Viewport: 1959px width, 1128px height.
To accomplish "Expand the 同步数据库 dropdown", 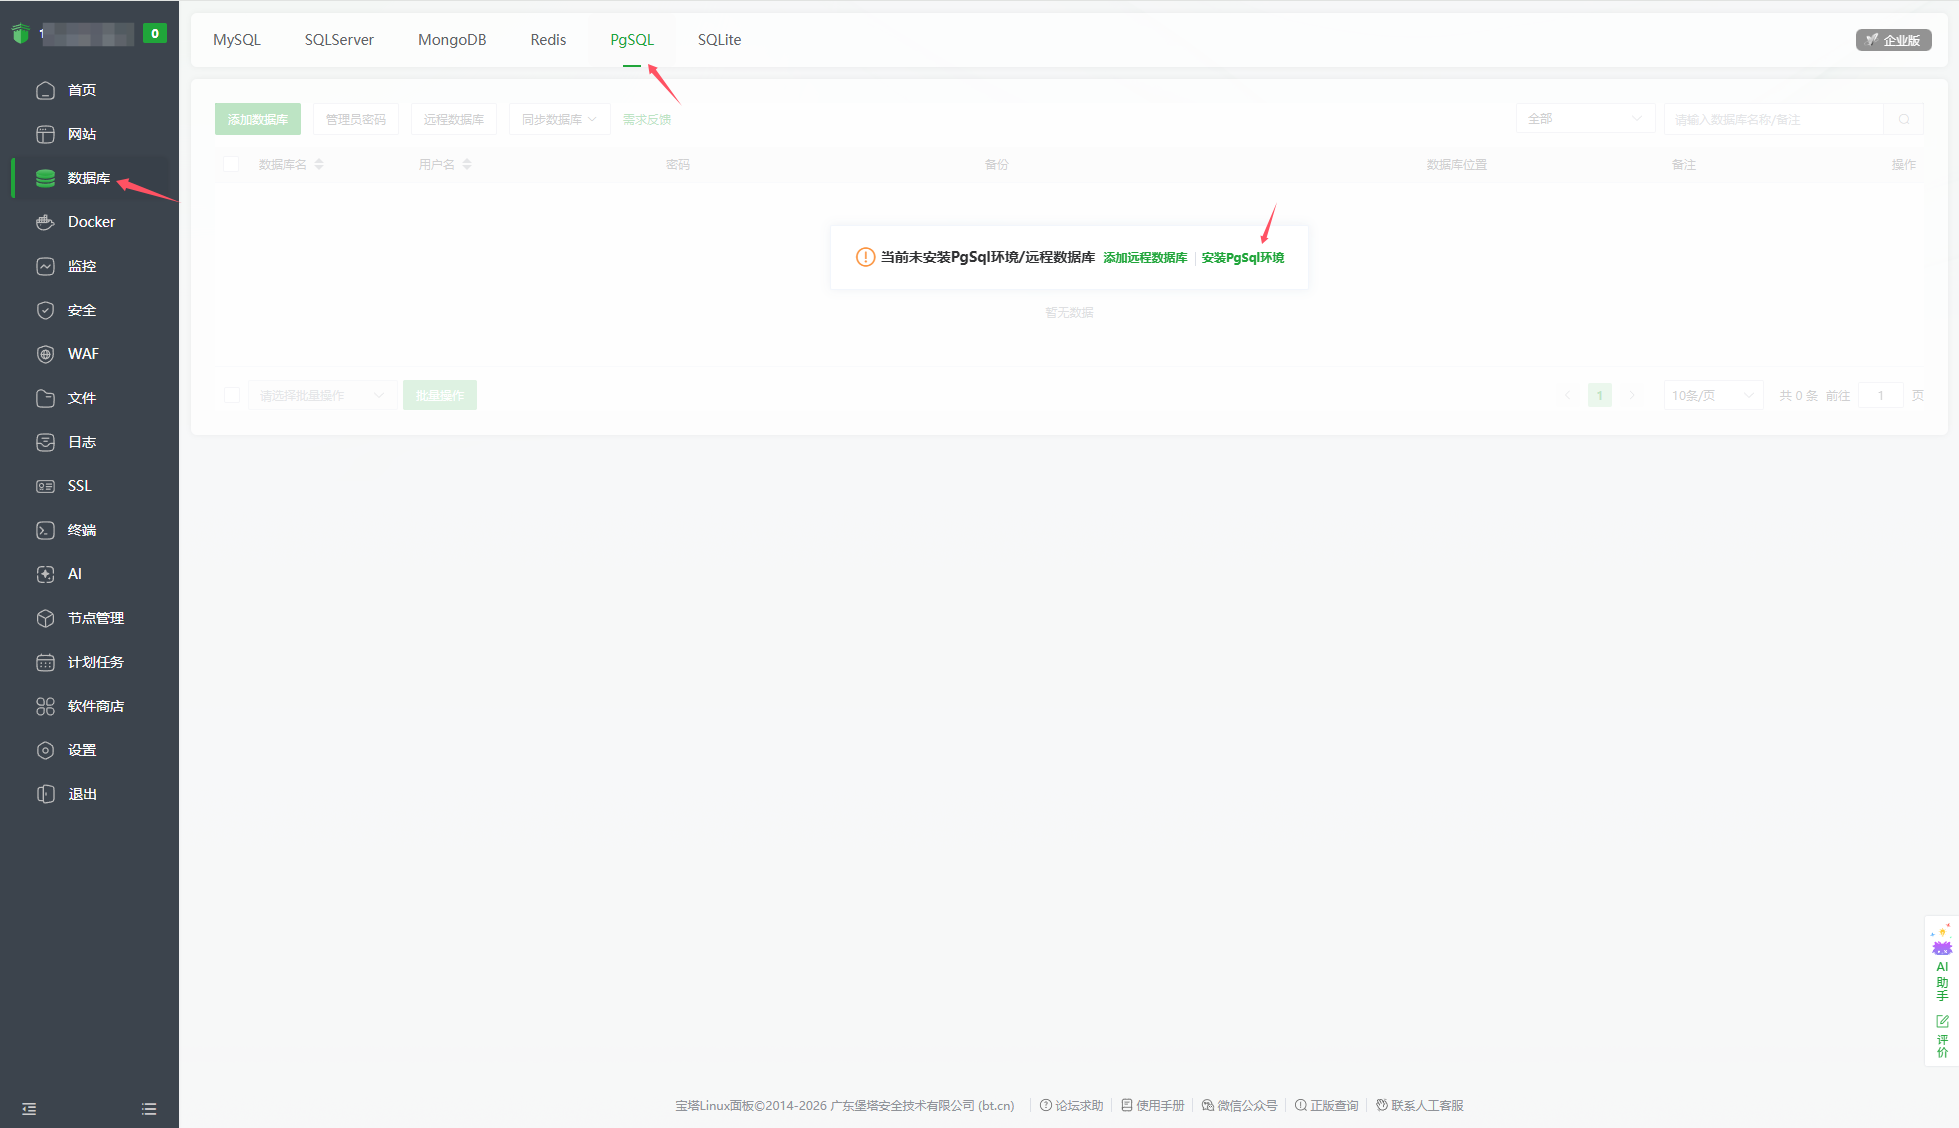I will 559,119.
